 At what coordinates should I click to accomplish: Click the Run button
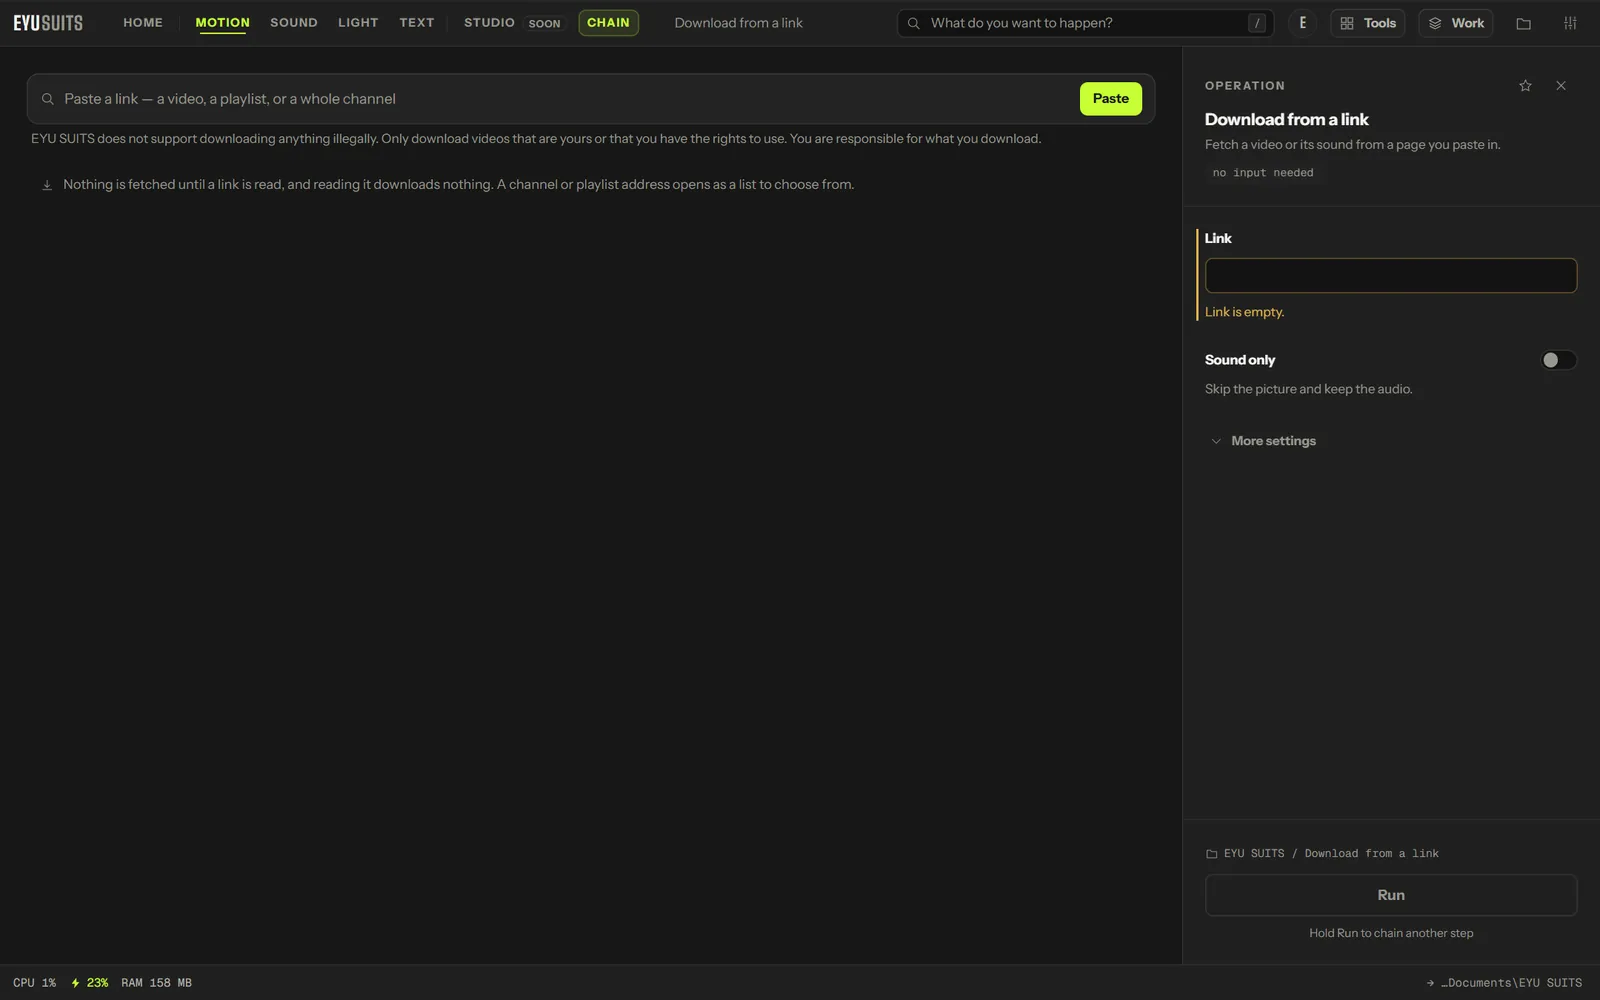click(x=1390, y=895)
